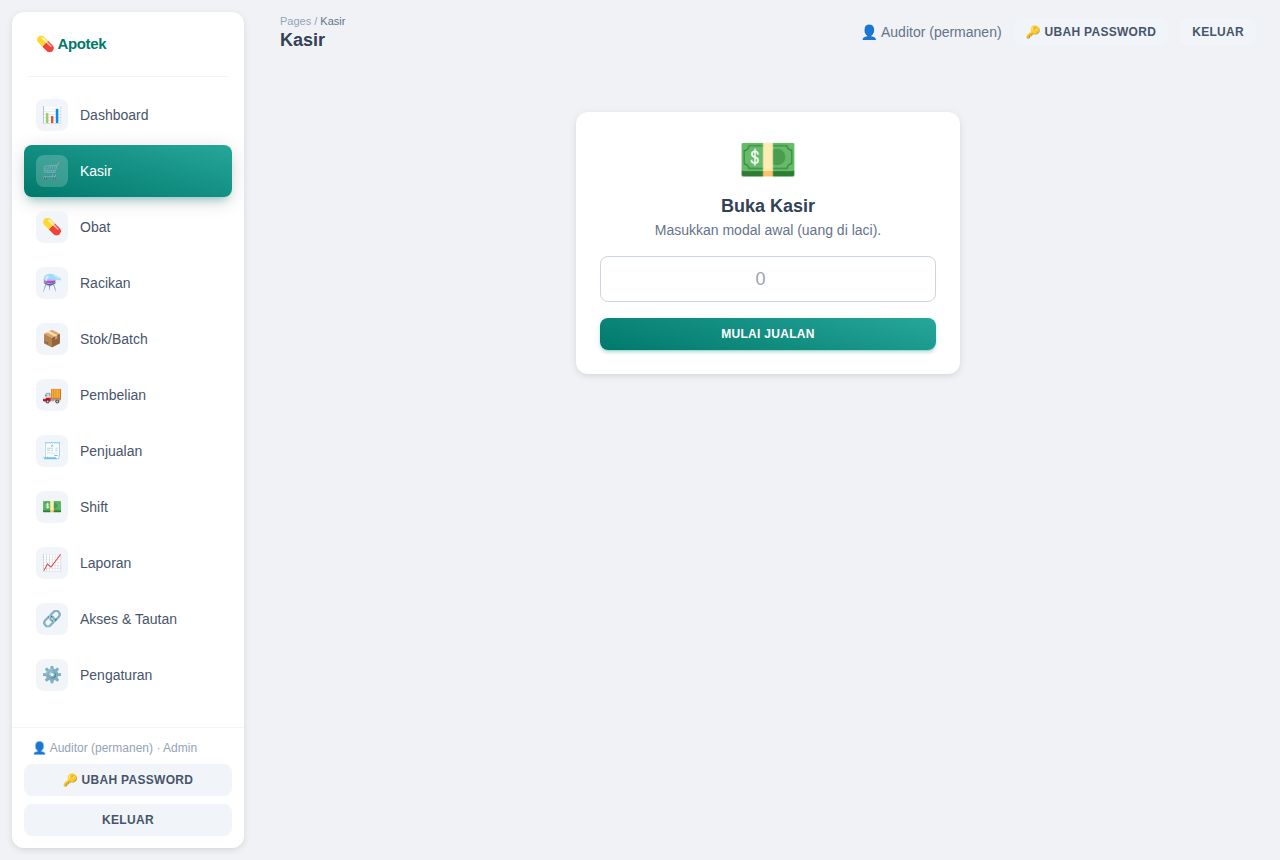This screenshot has width=1280, height=860.
Task: Open Akses & Tautan
Action: pos(128,619)
